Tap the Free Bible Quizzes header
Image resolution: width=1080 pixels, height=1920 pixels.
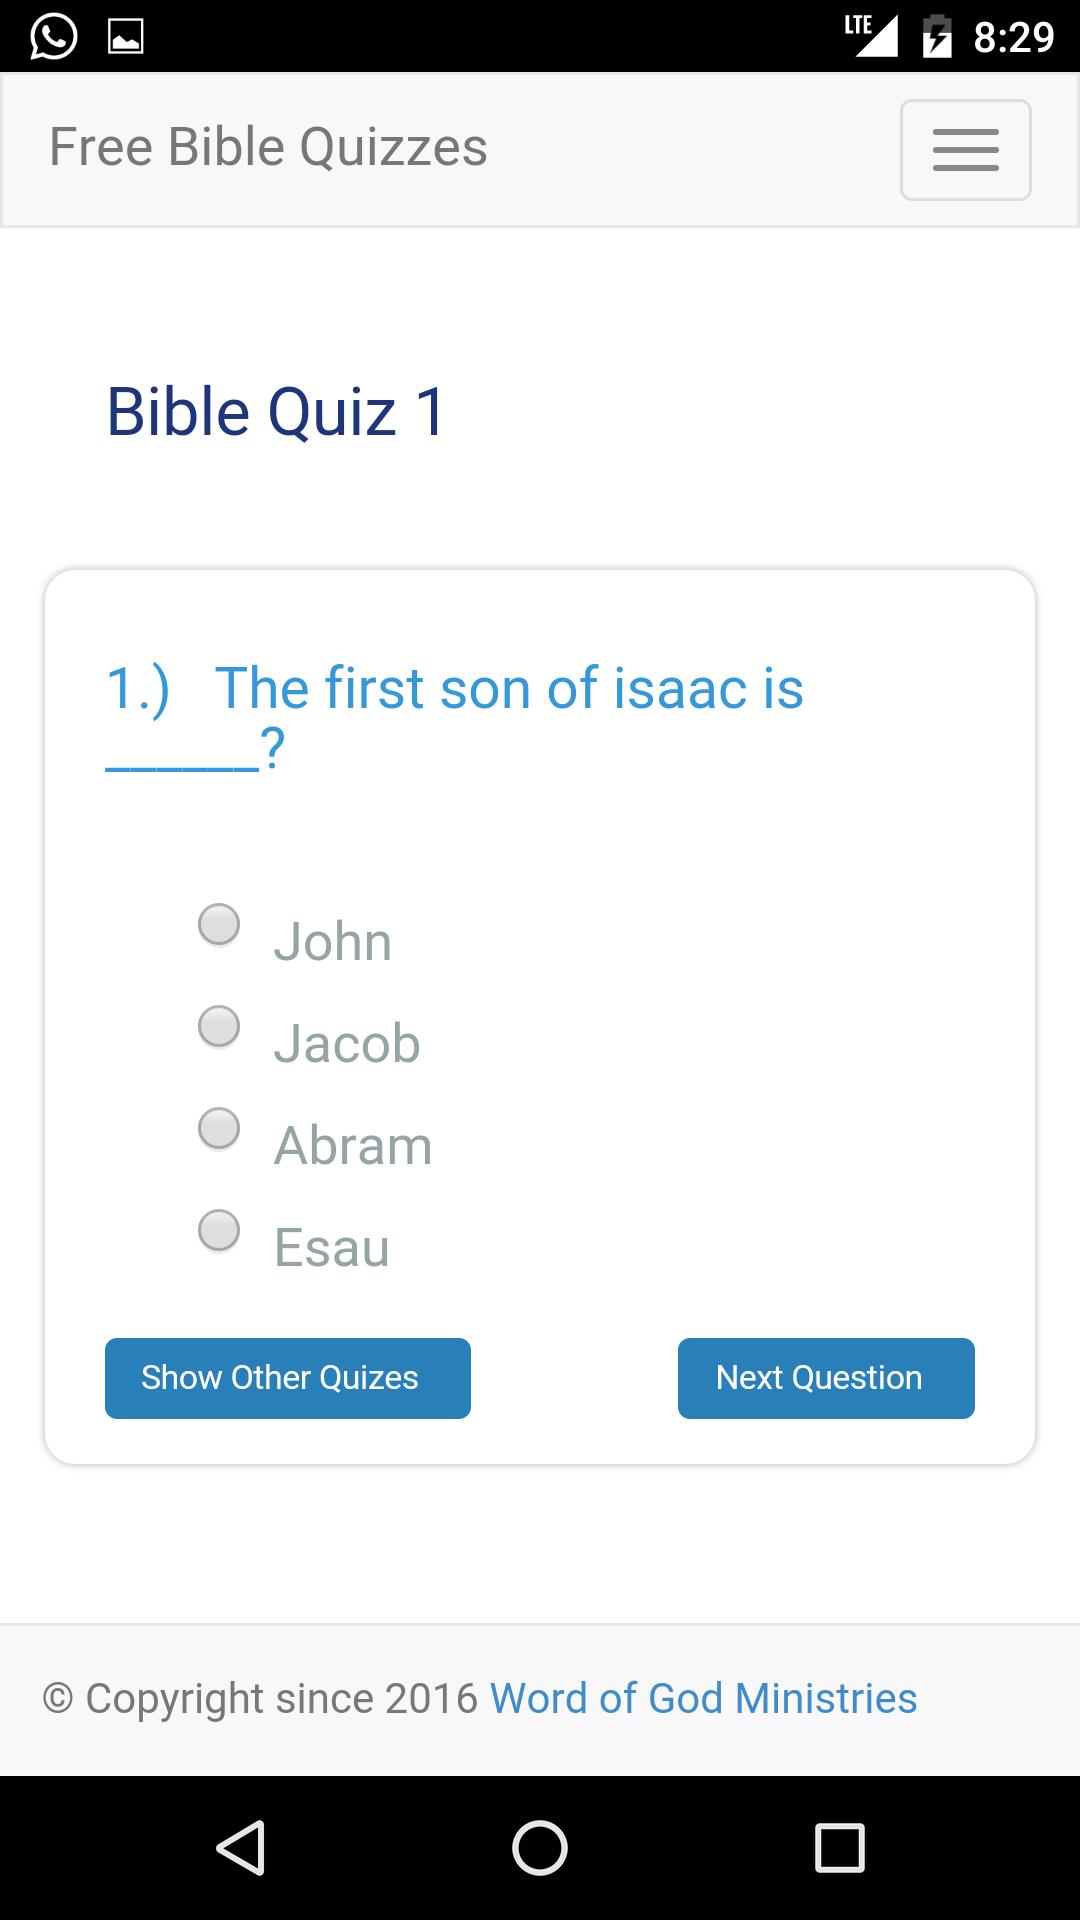(x=267, y=147)
